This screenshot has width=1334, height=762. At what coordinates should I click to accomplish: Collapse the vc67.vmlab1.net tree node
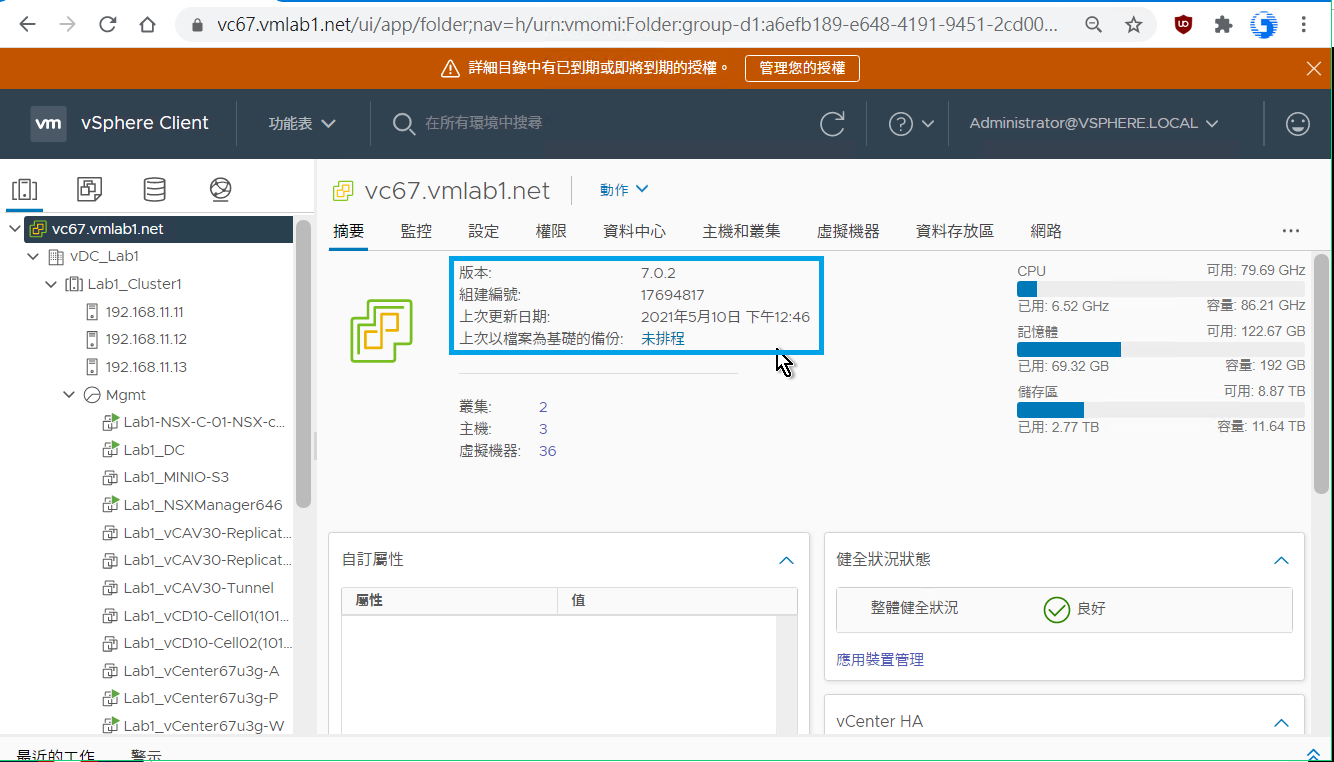[x=15, y=229]
